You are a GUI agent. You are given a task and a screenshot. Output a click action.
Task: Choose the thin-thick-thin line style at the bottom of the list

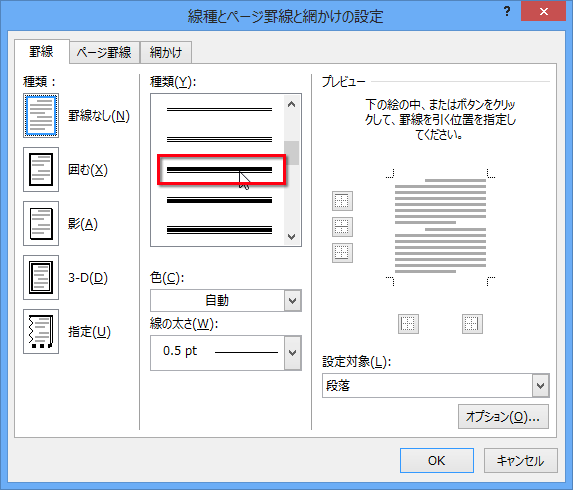219,230
